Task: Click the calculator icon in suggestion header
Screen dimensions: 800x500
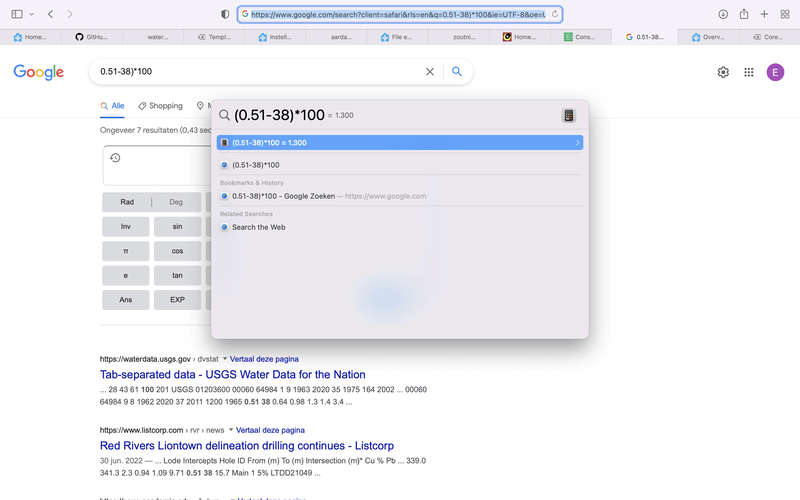Action: (568, 115)
